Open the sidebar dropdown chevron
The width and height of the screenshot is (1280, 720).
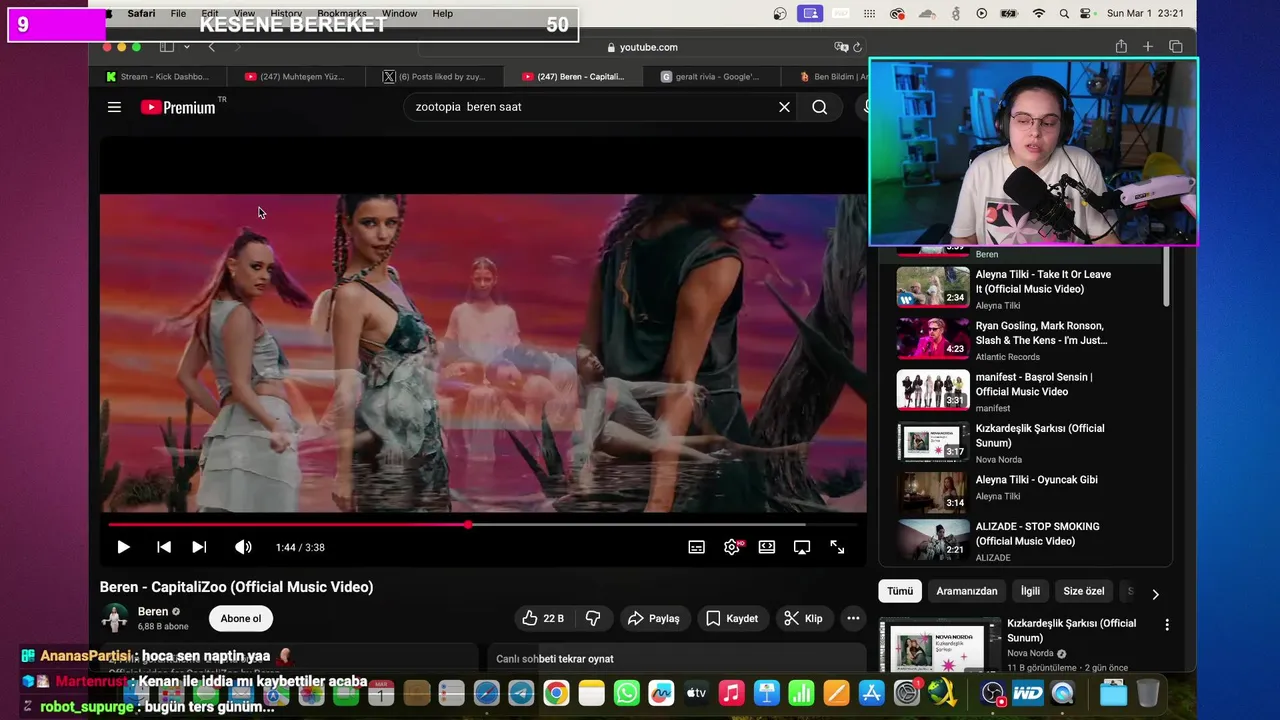(186, 47)
